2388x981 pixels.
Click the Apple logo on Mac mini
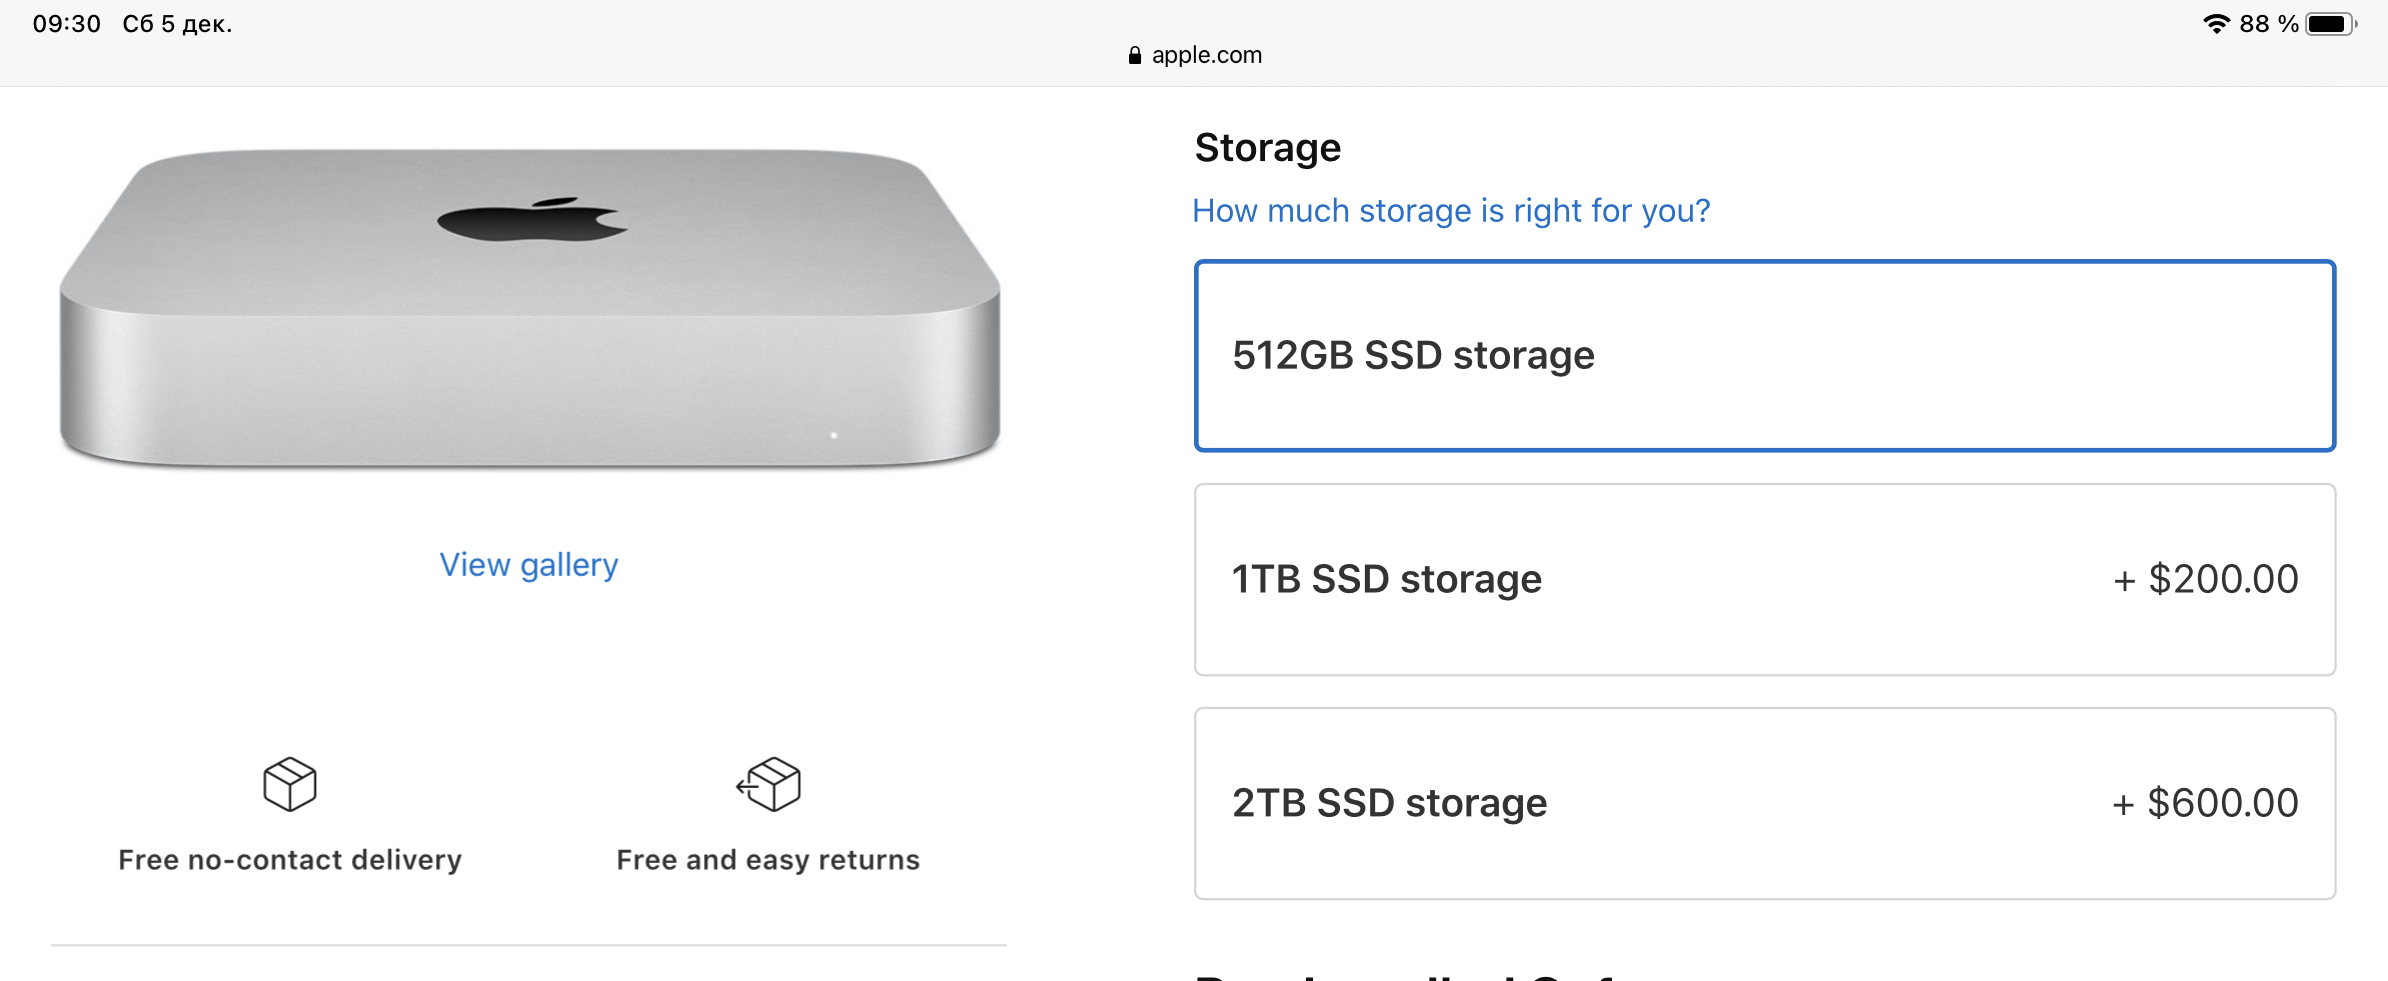(x=532, y=219)
